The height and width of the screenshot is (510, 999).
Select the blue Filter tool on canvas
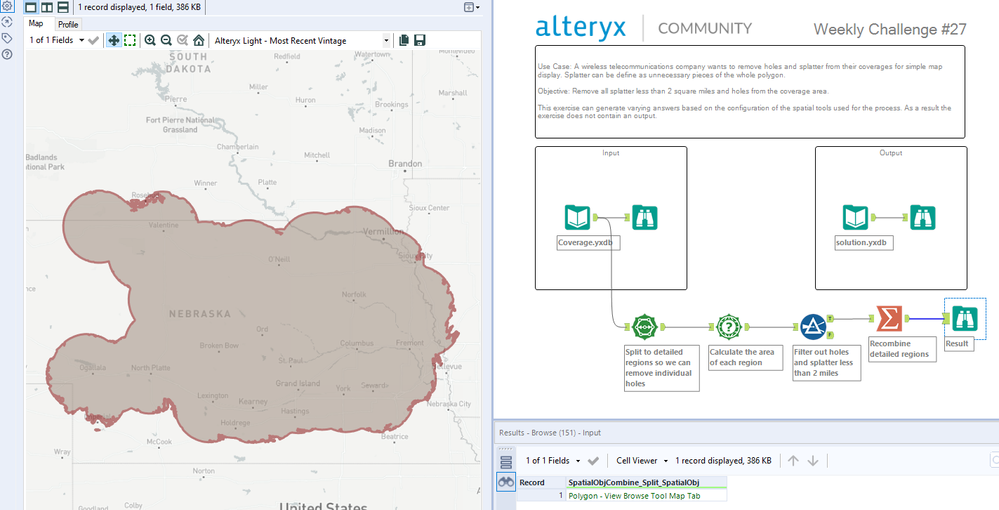point(813,327)
